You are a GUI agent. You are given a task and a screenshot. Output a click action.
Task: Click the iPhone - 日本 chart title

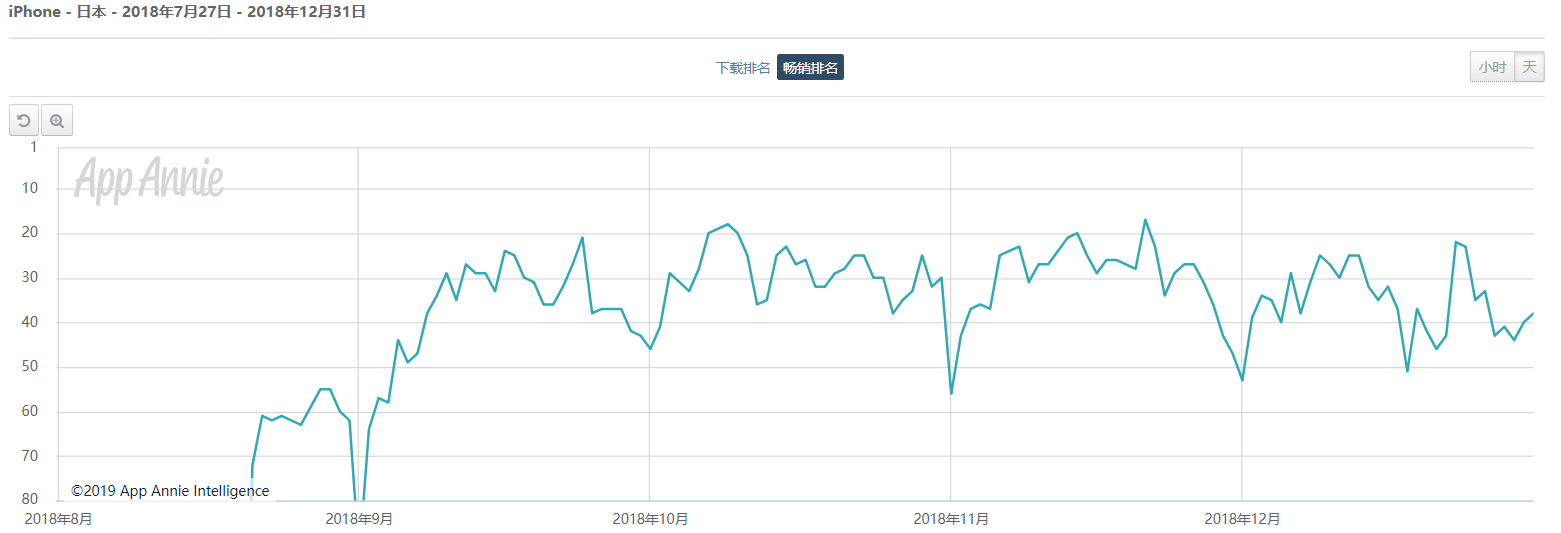(187, 12)
